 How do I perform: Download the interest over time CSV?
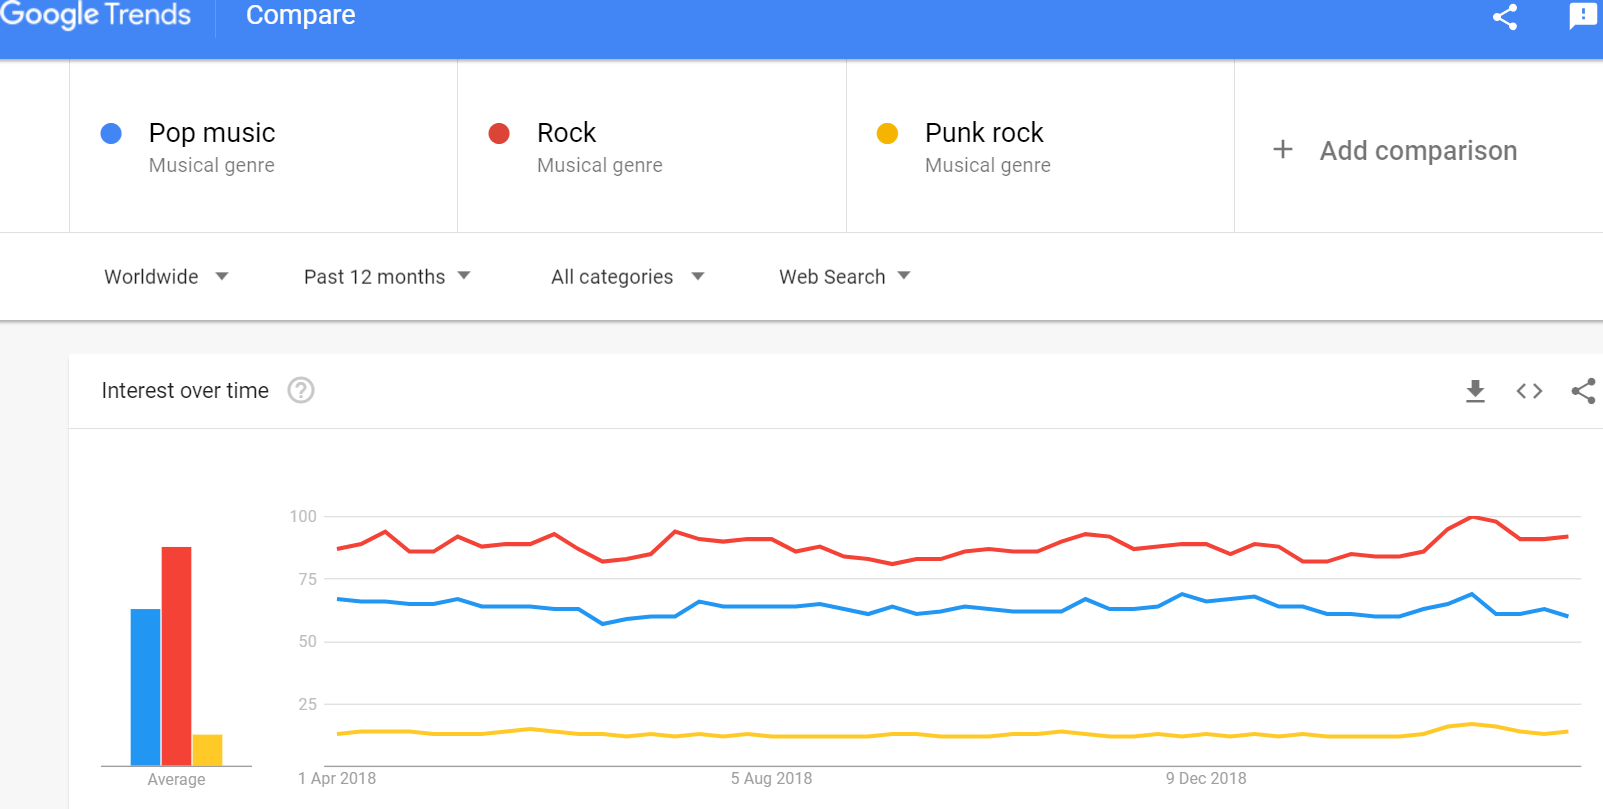tap(1475, 391)
